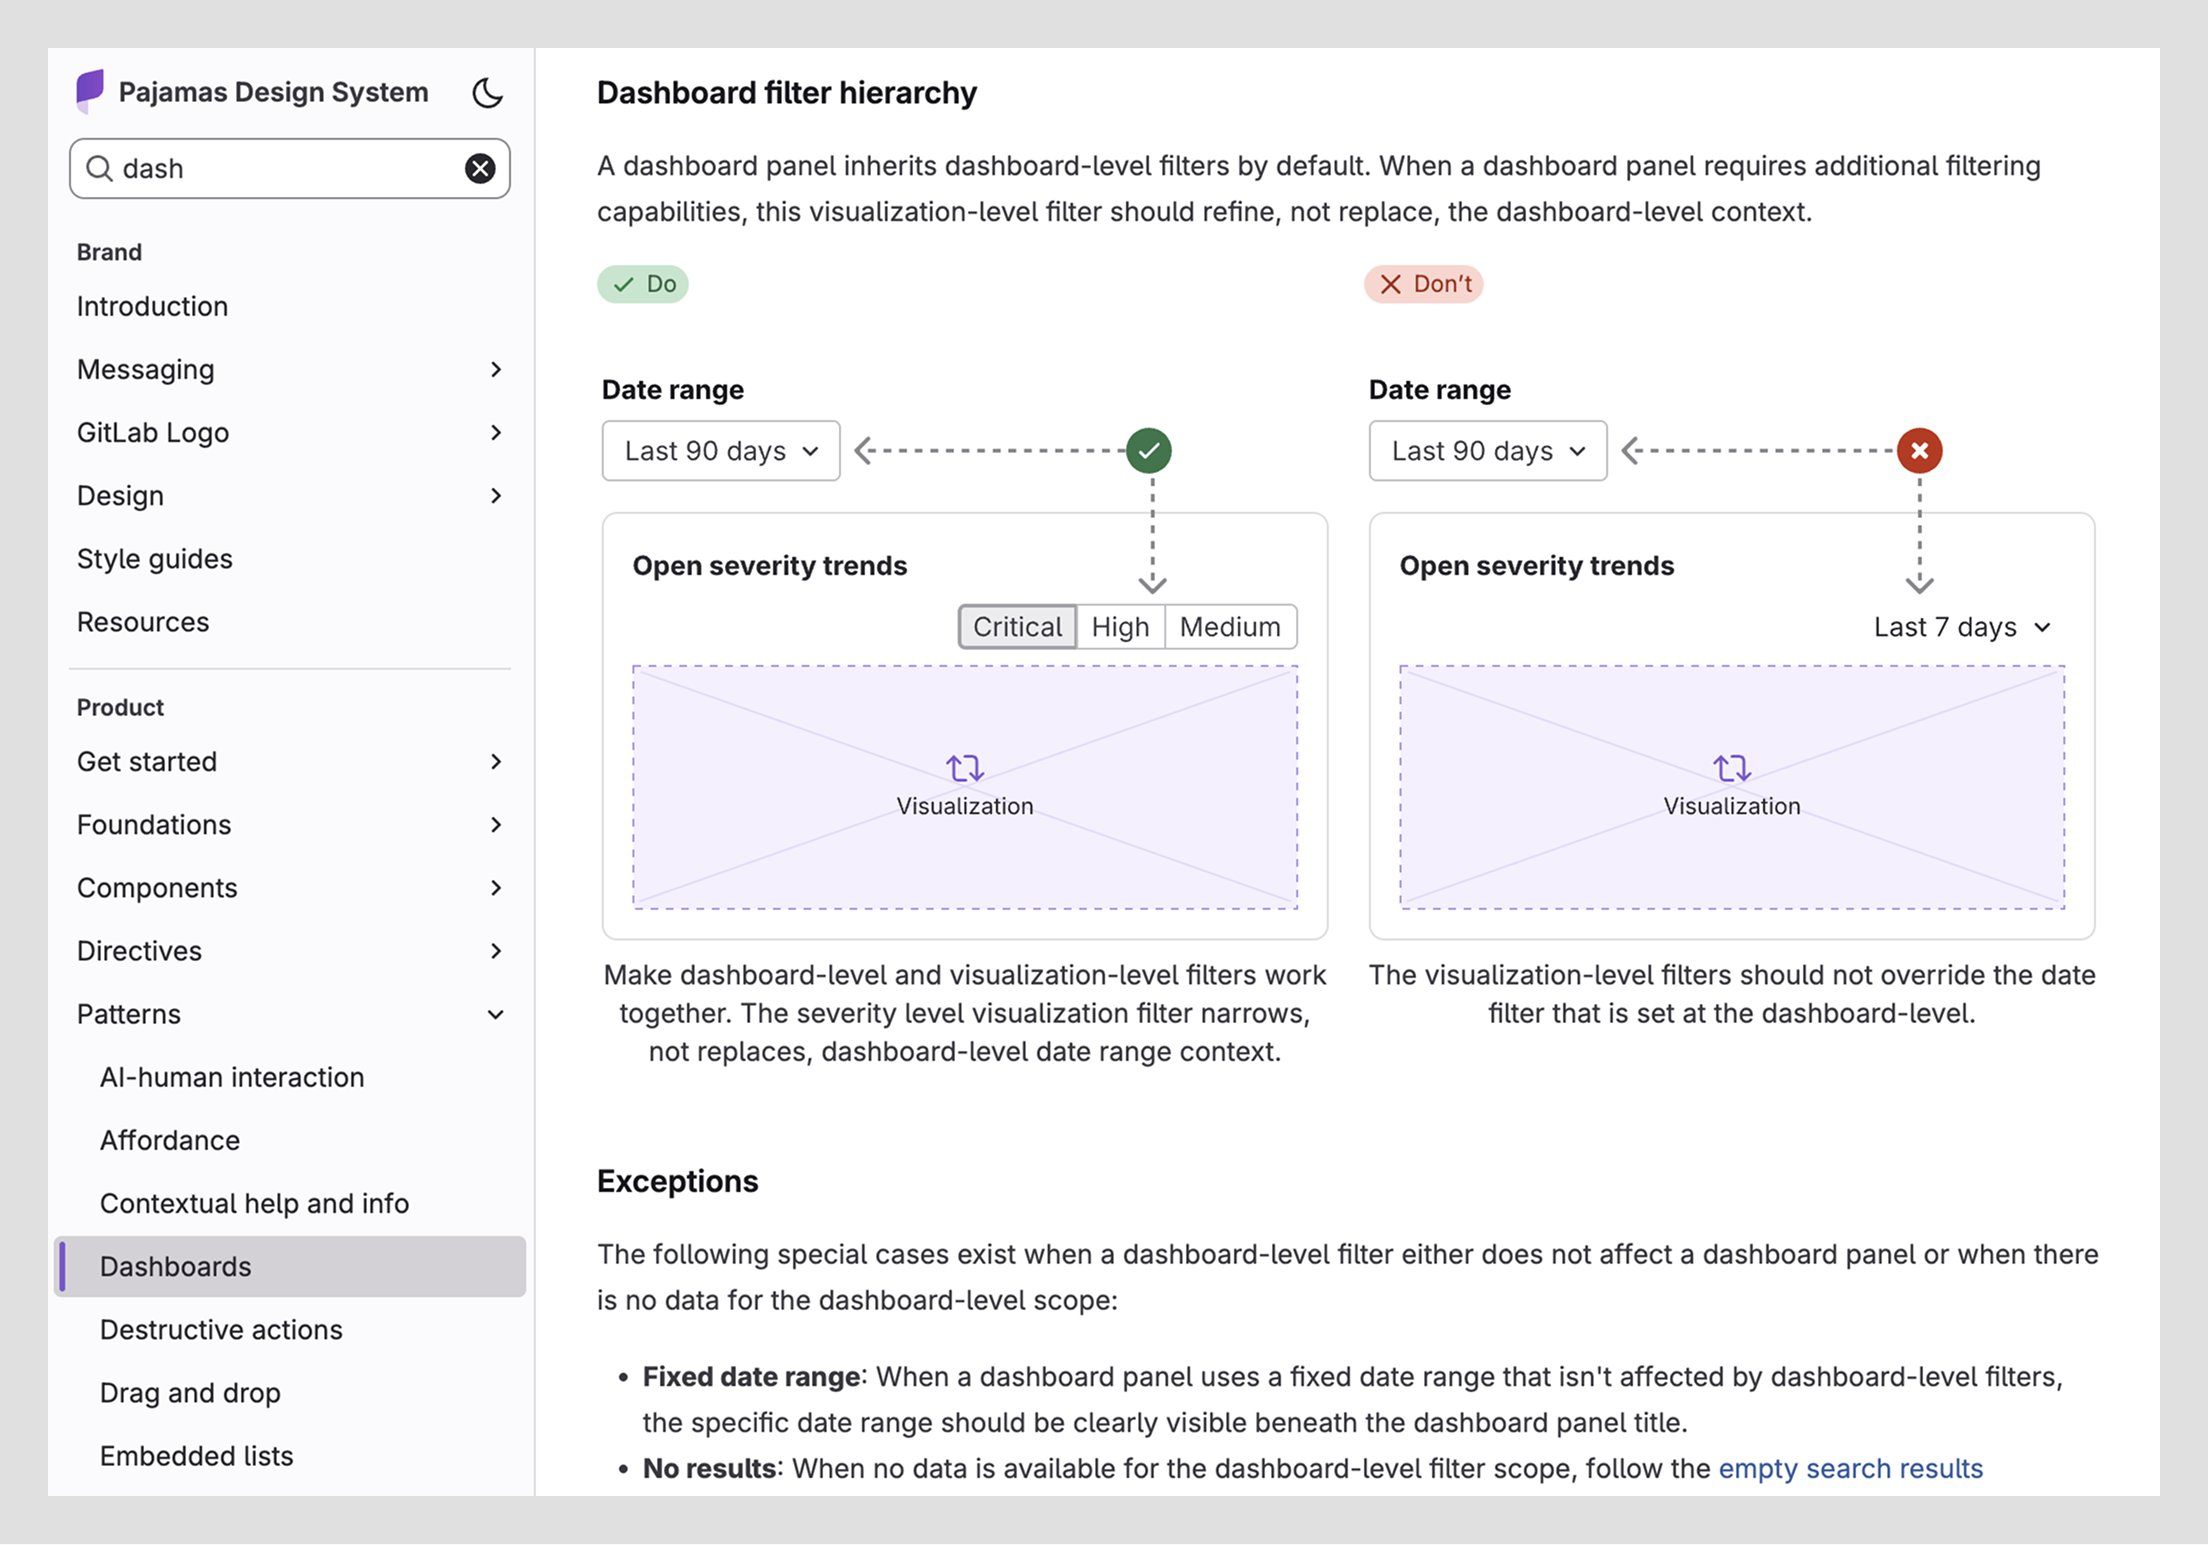This screenshot has width=2208, height=1545.
Task: Click the magnifier icon in the search box
Action: pos(99,168)
